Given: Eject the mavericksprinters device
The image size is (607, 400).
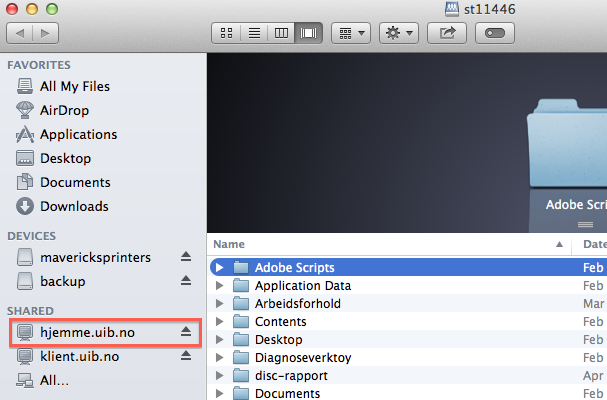Looking at the screenshot, I should coord(185,257).
